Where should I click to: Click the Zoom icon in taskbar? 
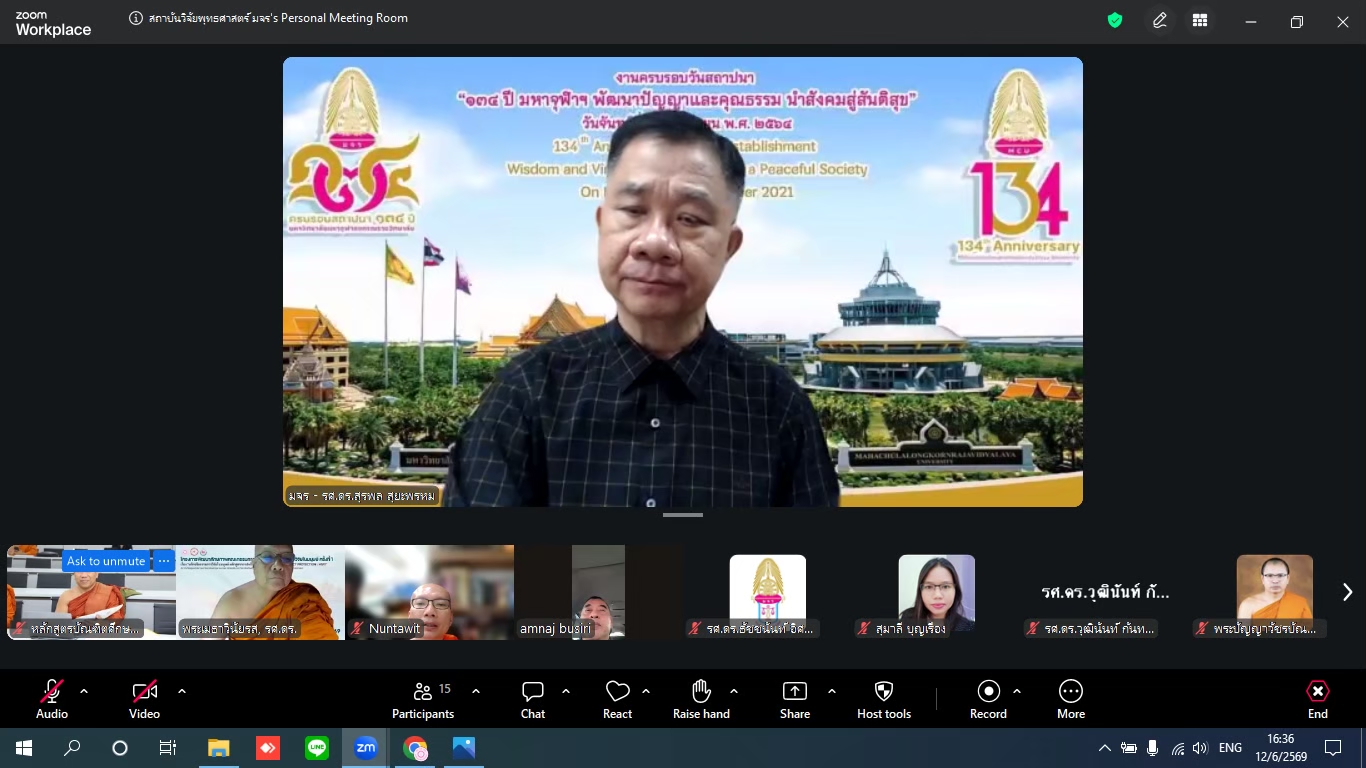(x=366, y=748)
